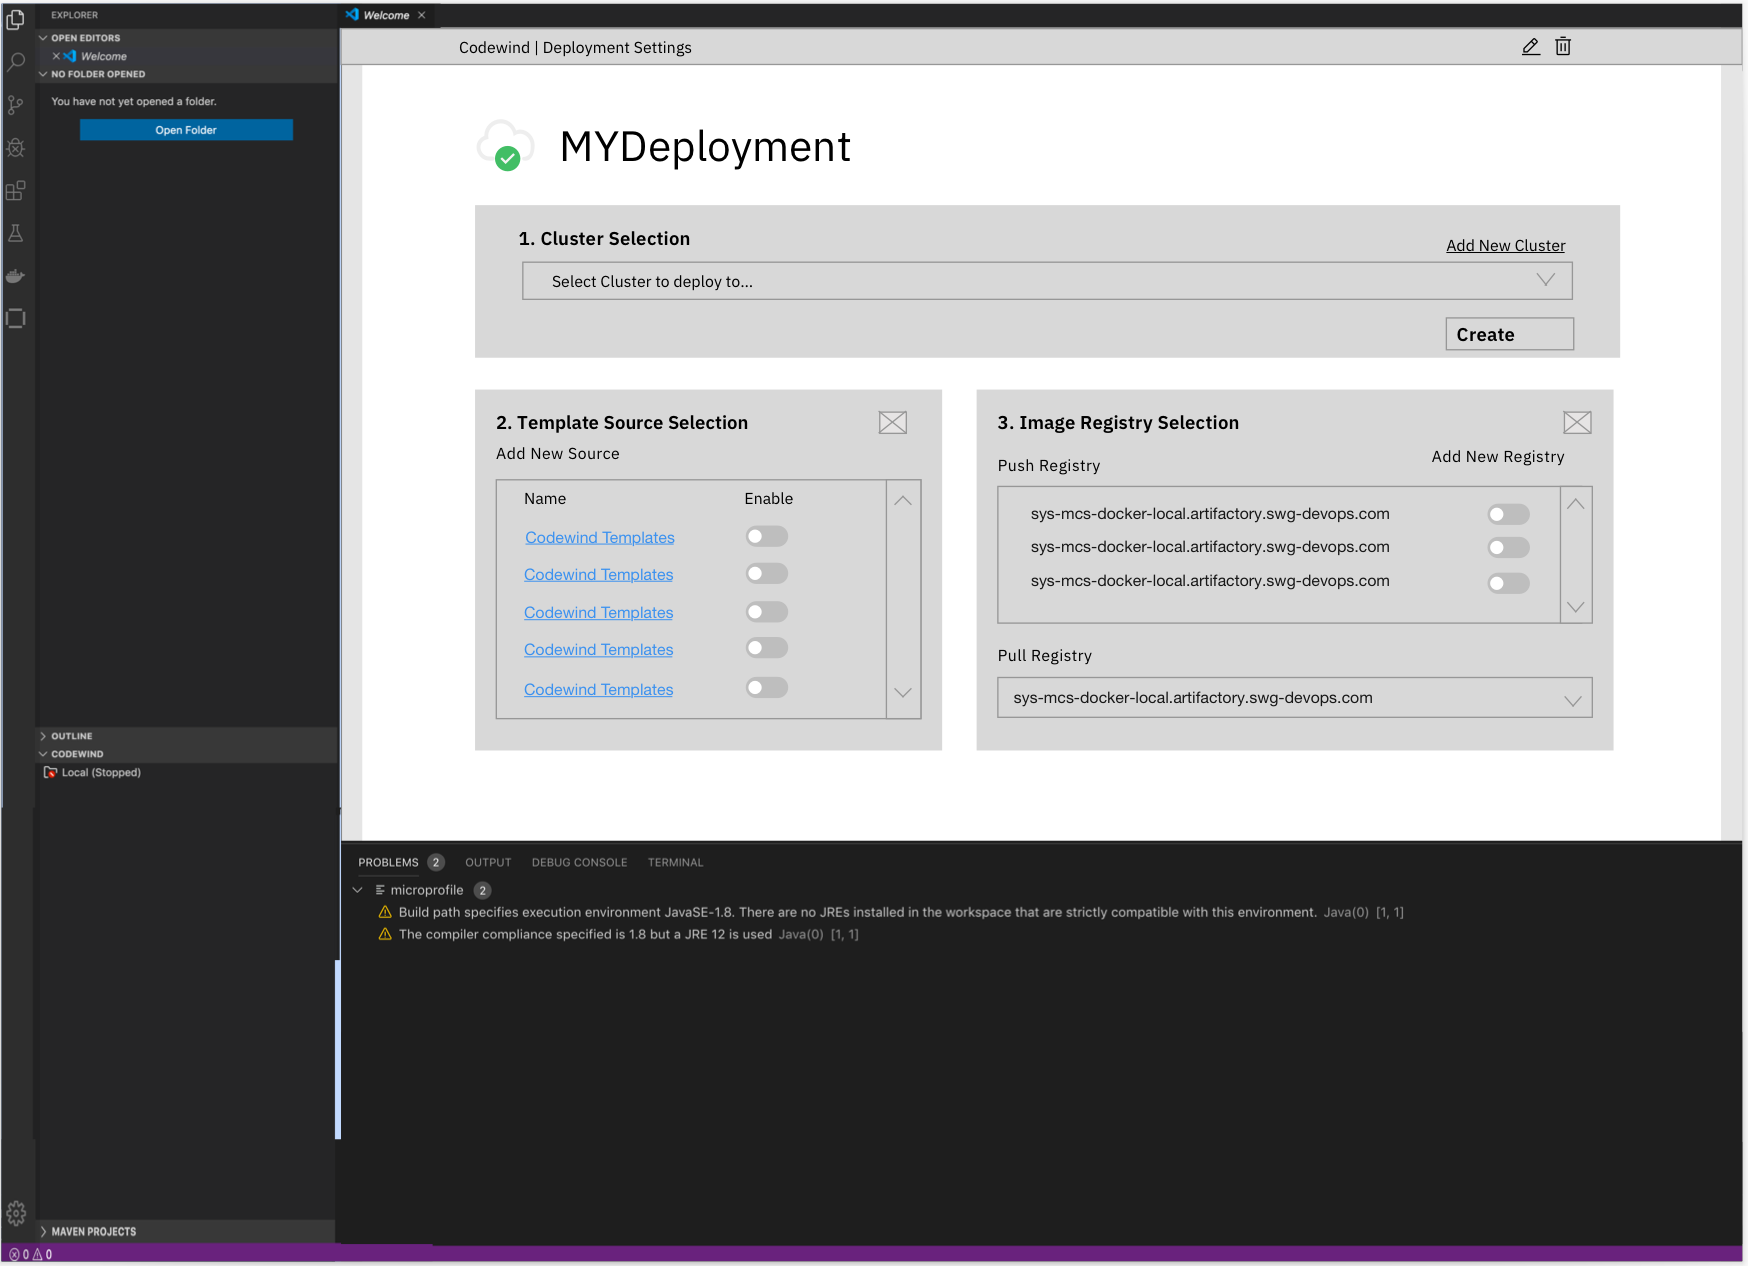Screen dimensions: 1748x1266
Task: Open the Test beaker view
Action: click(15, 233)
